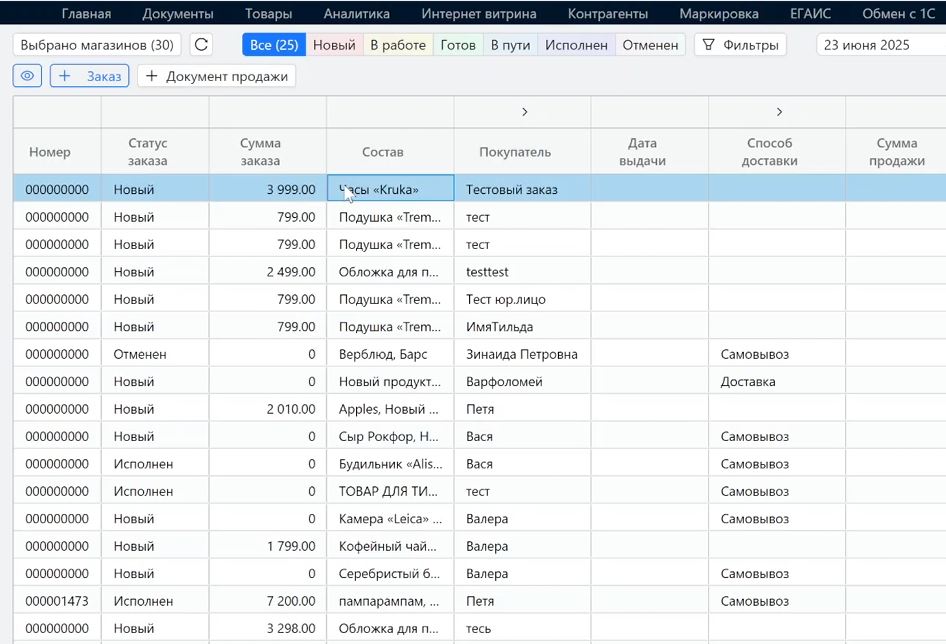Open the Документы menu
946x644 pixels.
178,14
